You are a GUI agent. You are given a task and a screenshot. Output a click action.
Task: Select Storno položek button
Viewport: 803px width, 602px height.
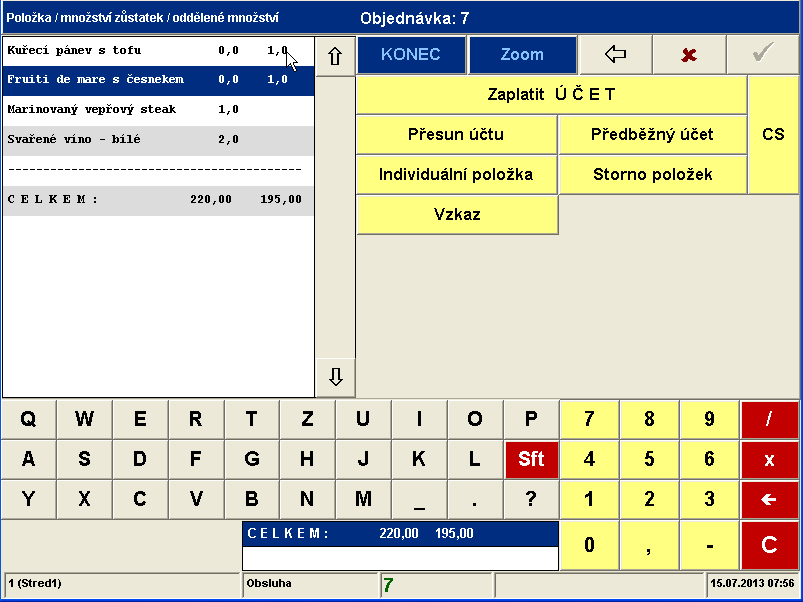(652, 174)
